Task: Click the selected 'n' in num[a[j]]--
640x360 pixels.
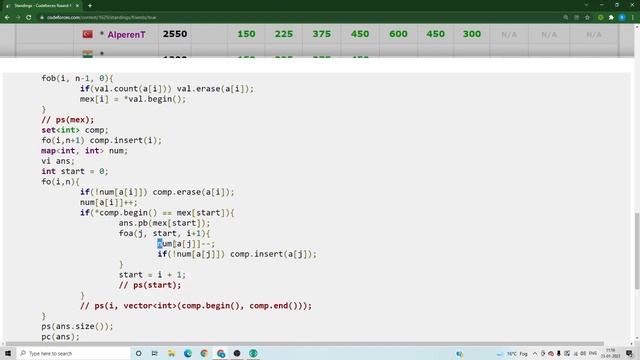Action: pyautogui.click(x=160, y=244)
